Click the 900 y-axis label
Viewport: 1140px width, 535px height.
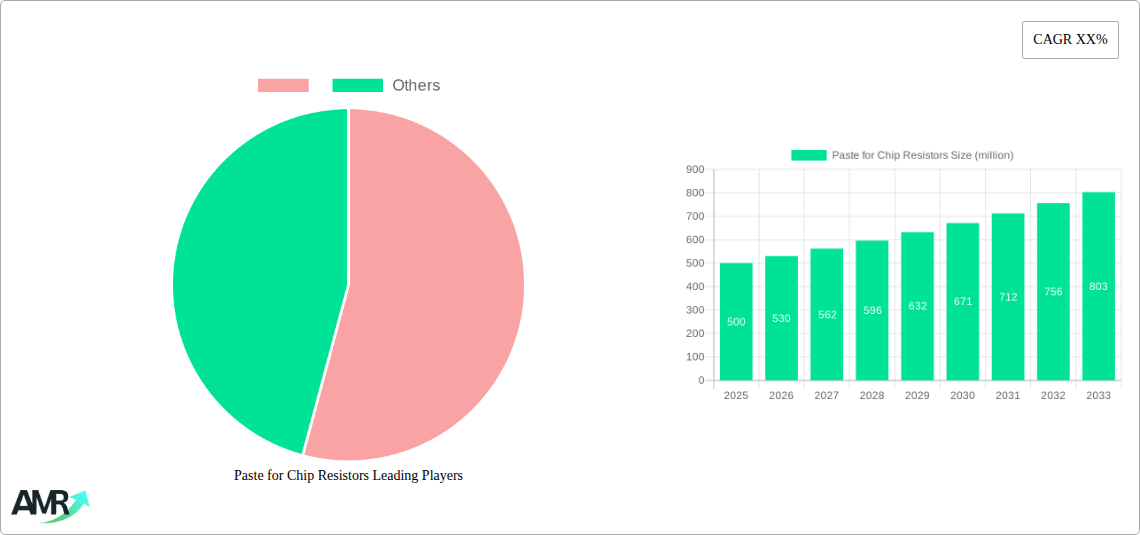(694, 170)
